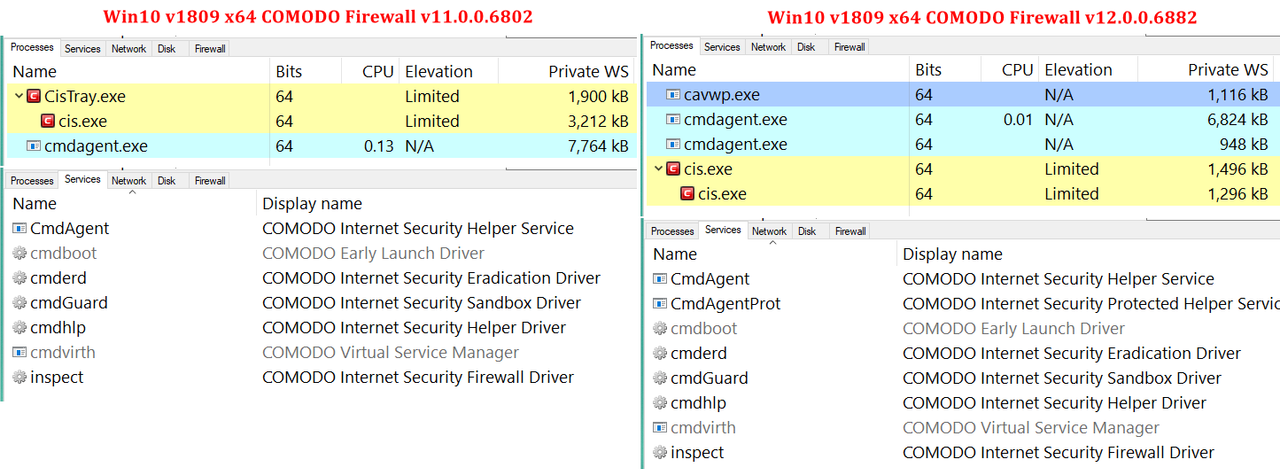Click CmdAgent service icon in v12 services list
1280x469 pixels.
[660, 279]
